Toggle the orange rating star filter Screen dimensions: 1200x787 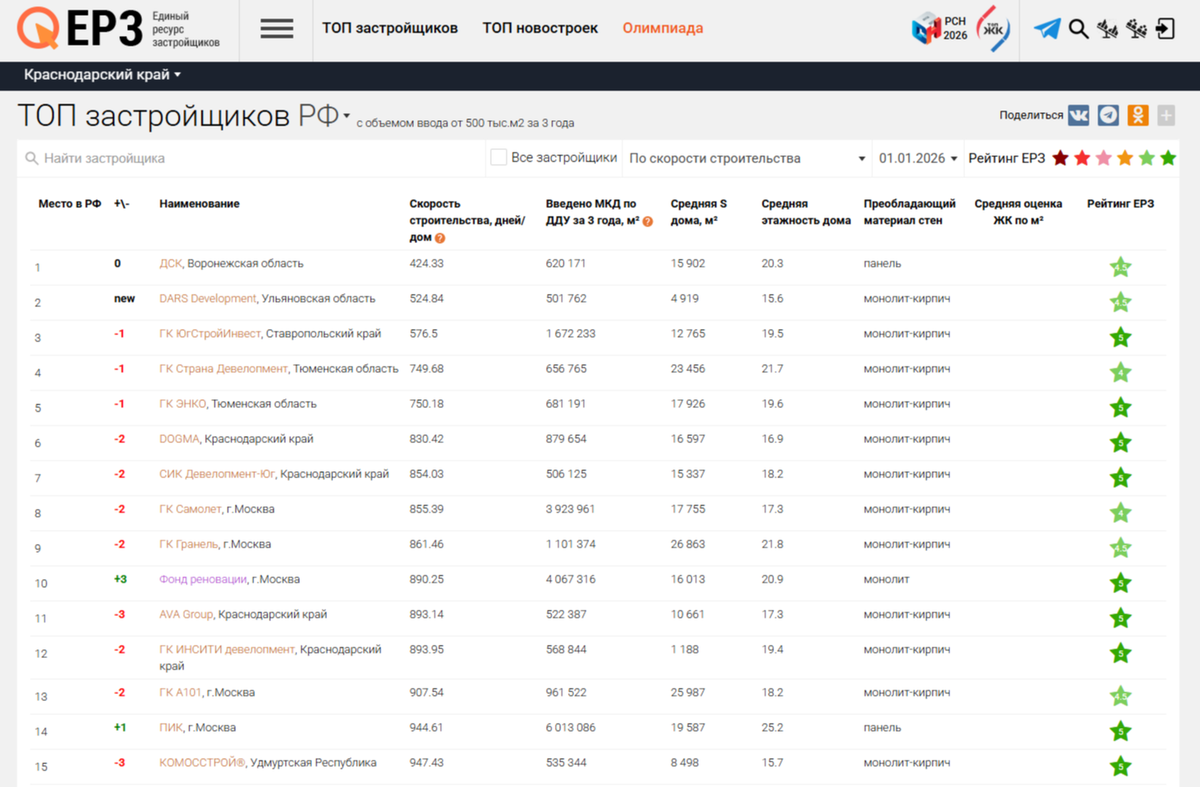(x=1125, y=158)
